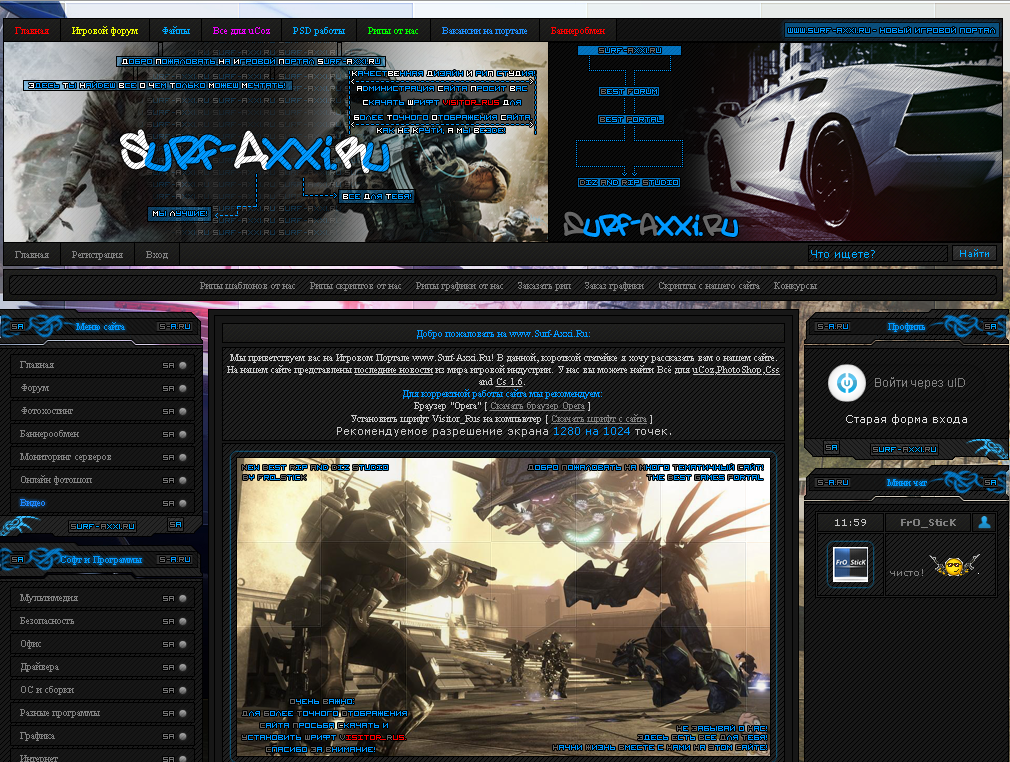Click the large game artwork image
Viewport: 1010px width, 762px height.
pyautogui.click(x=504, y=607)
